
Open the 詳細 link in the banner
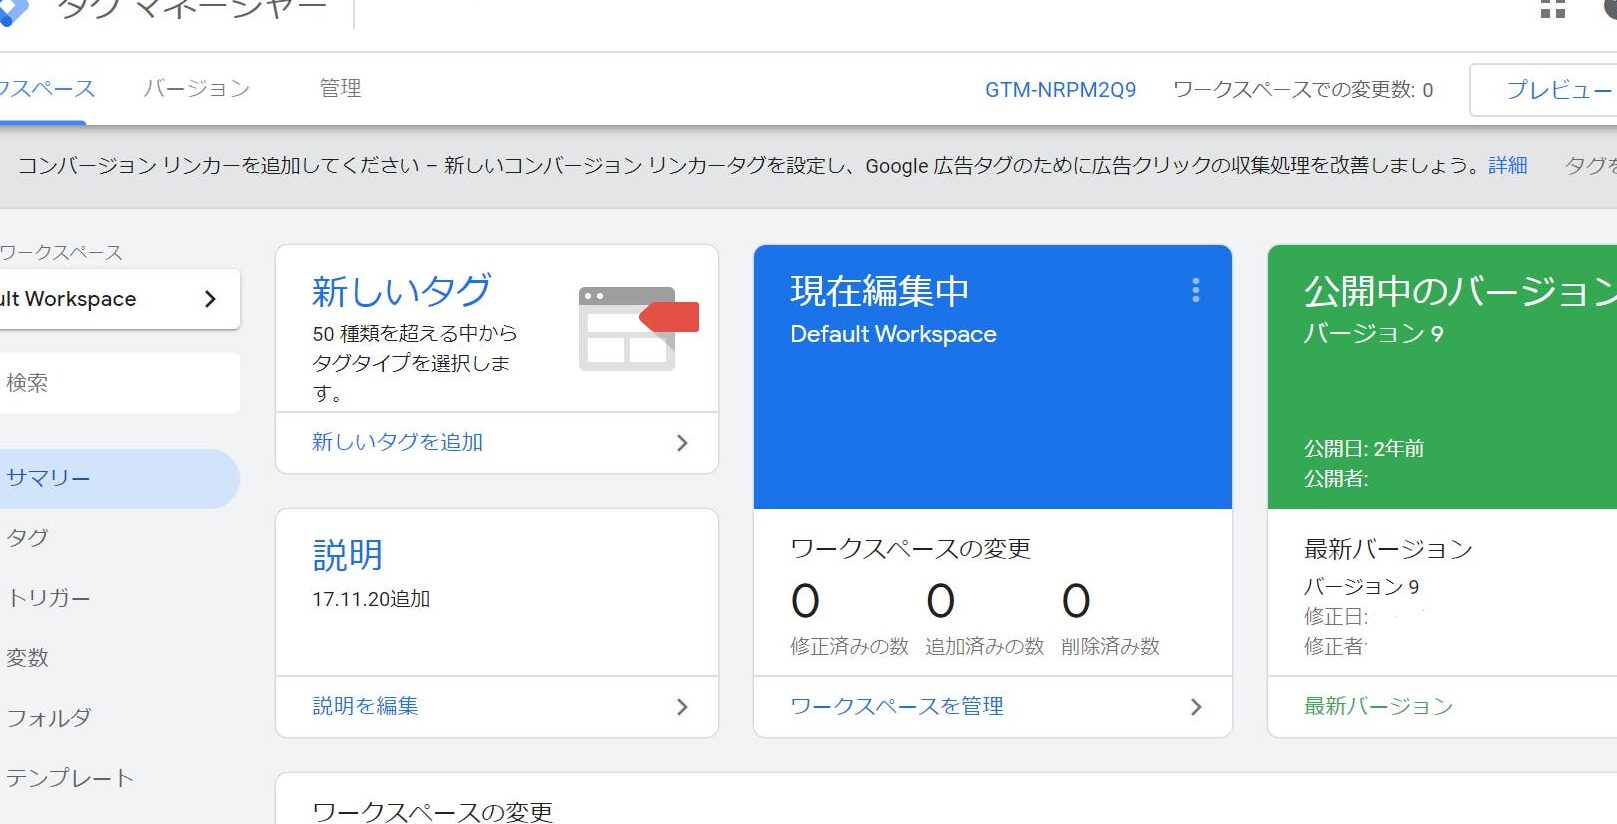tap(1507, 166)
